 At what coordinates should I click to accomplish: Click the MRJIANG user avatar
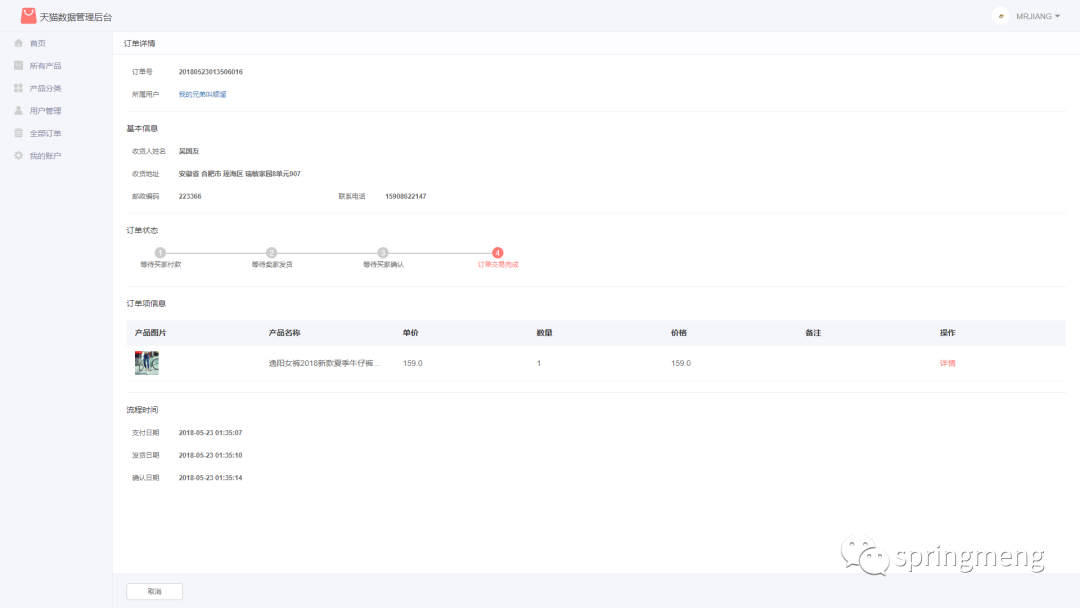click(x=1001, y=16)
